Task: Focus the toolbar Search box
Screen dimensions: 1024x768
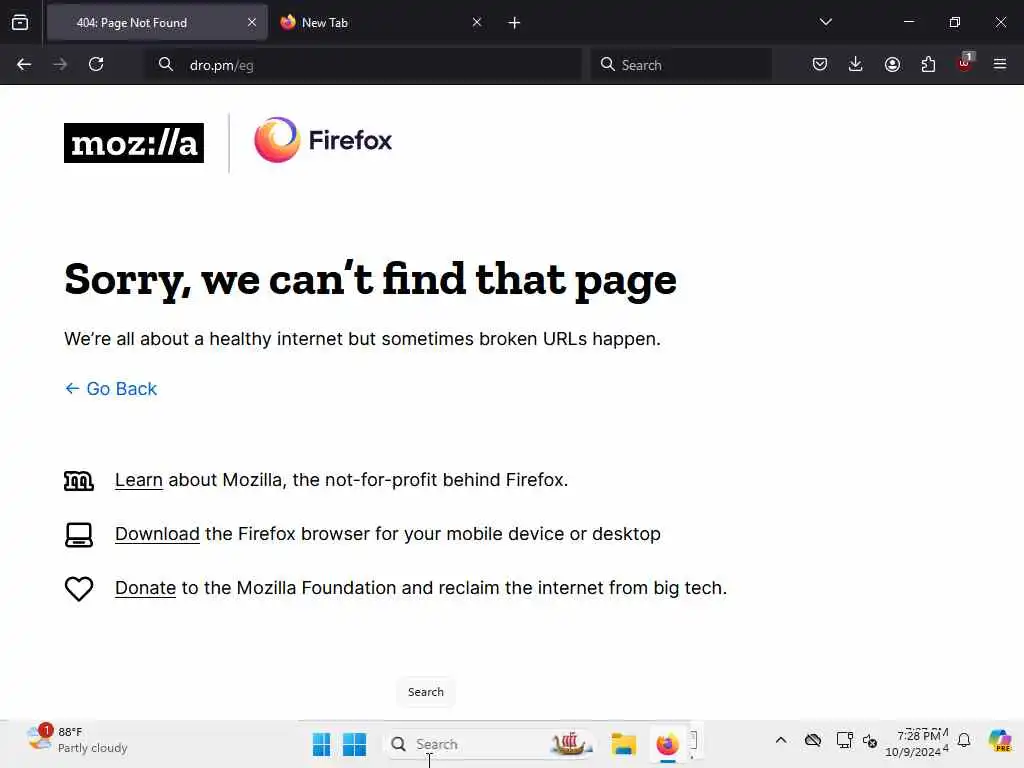Action: (681, 65)
